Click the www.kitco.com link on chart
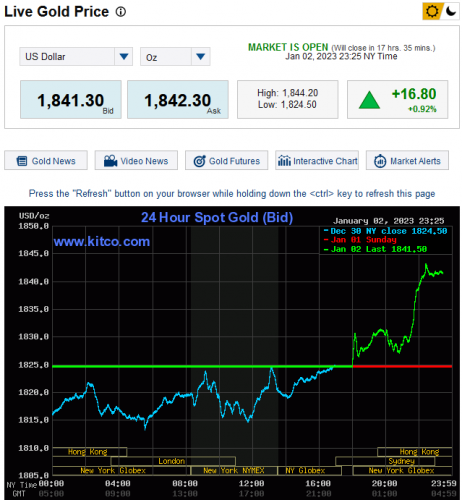Image resolution: width=462 pixels, height=500 pixels. pyautogui.click(x=102, y=241)
